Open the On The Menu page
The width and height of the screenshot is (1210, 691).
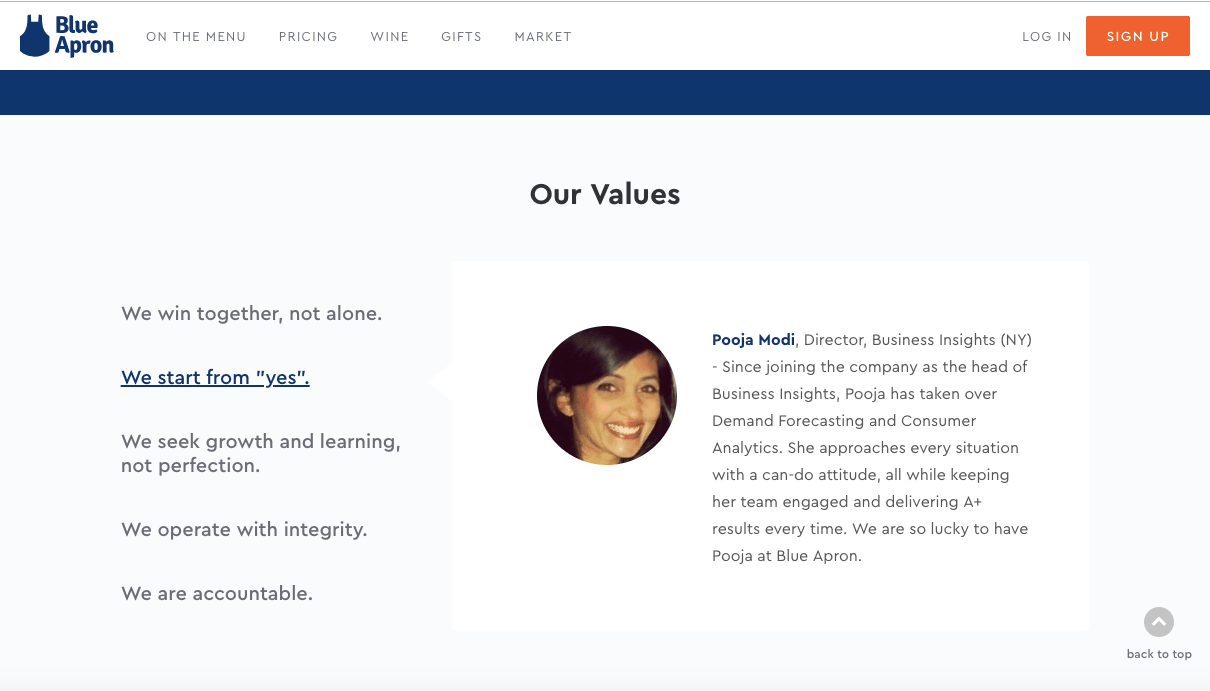[x=196, y=37]
